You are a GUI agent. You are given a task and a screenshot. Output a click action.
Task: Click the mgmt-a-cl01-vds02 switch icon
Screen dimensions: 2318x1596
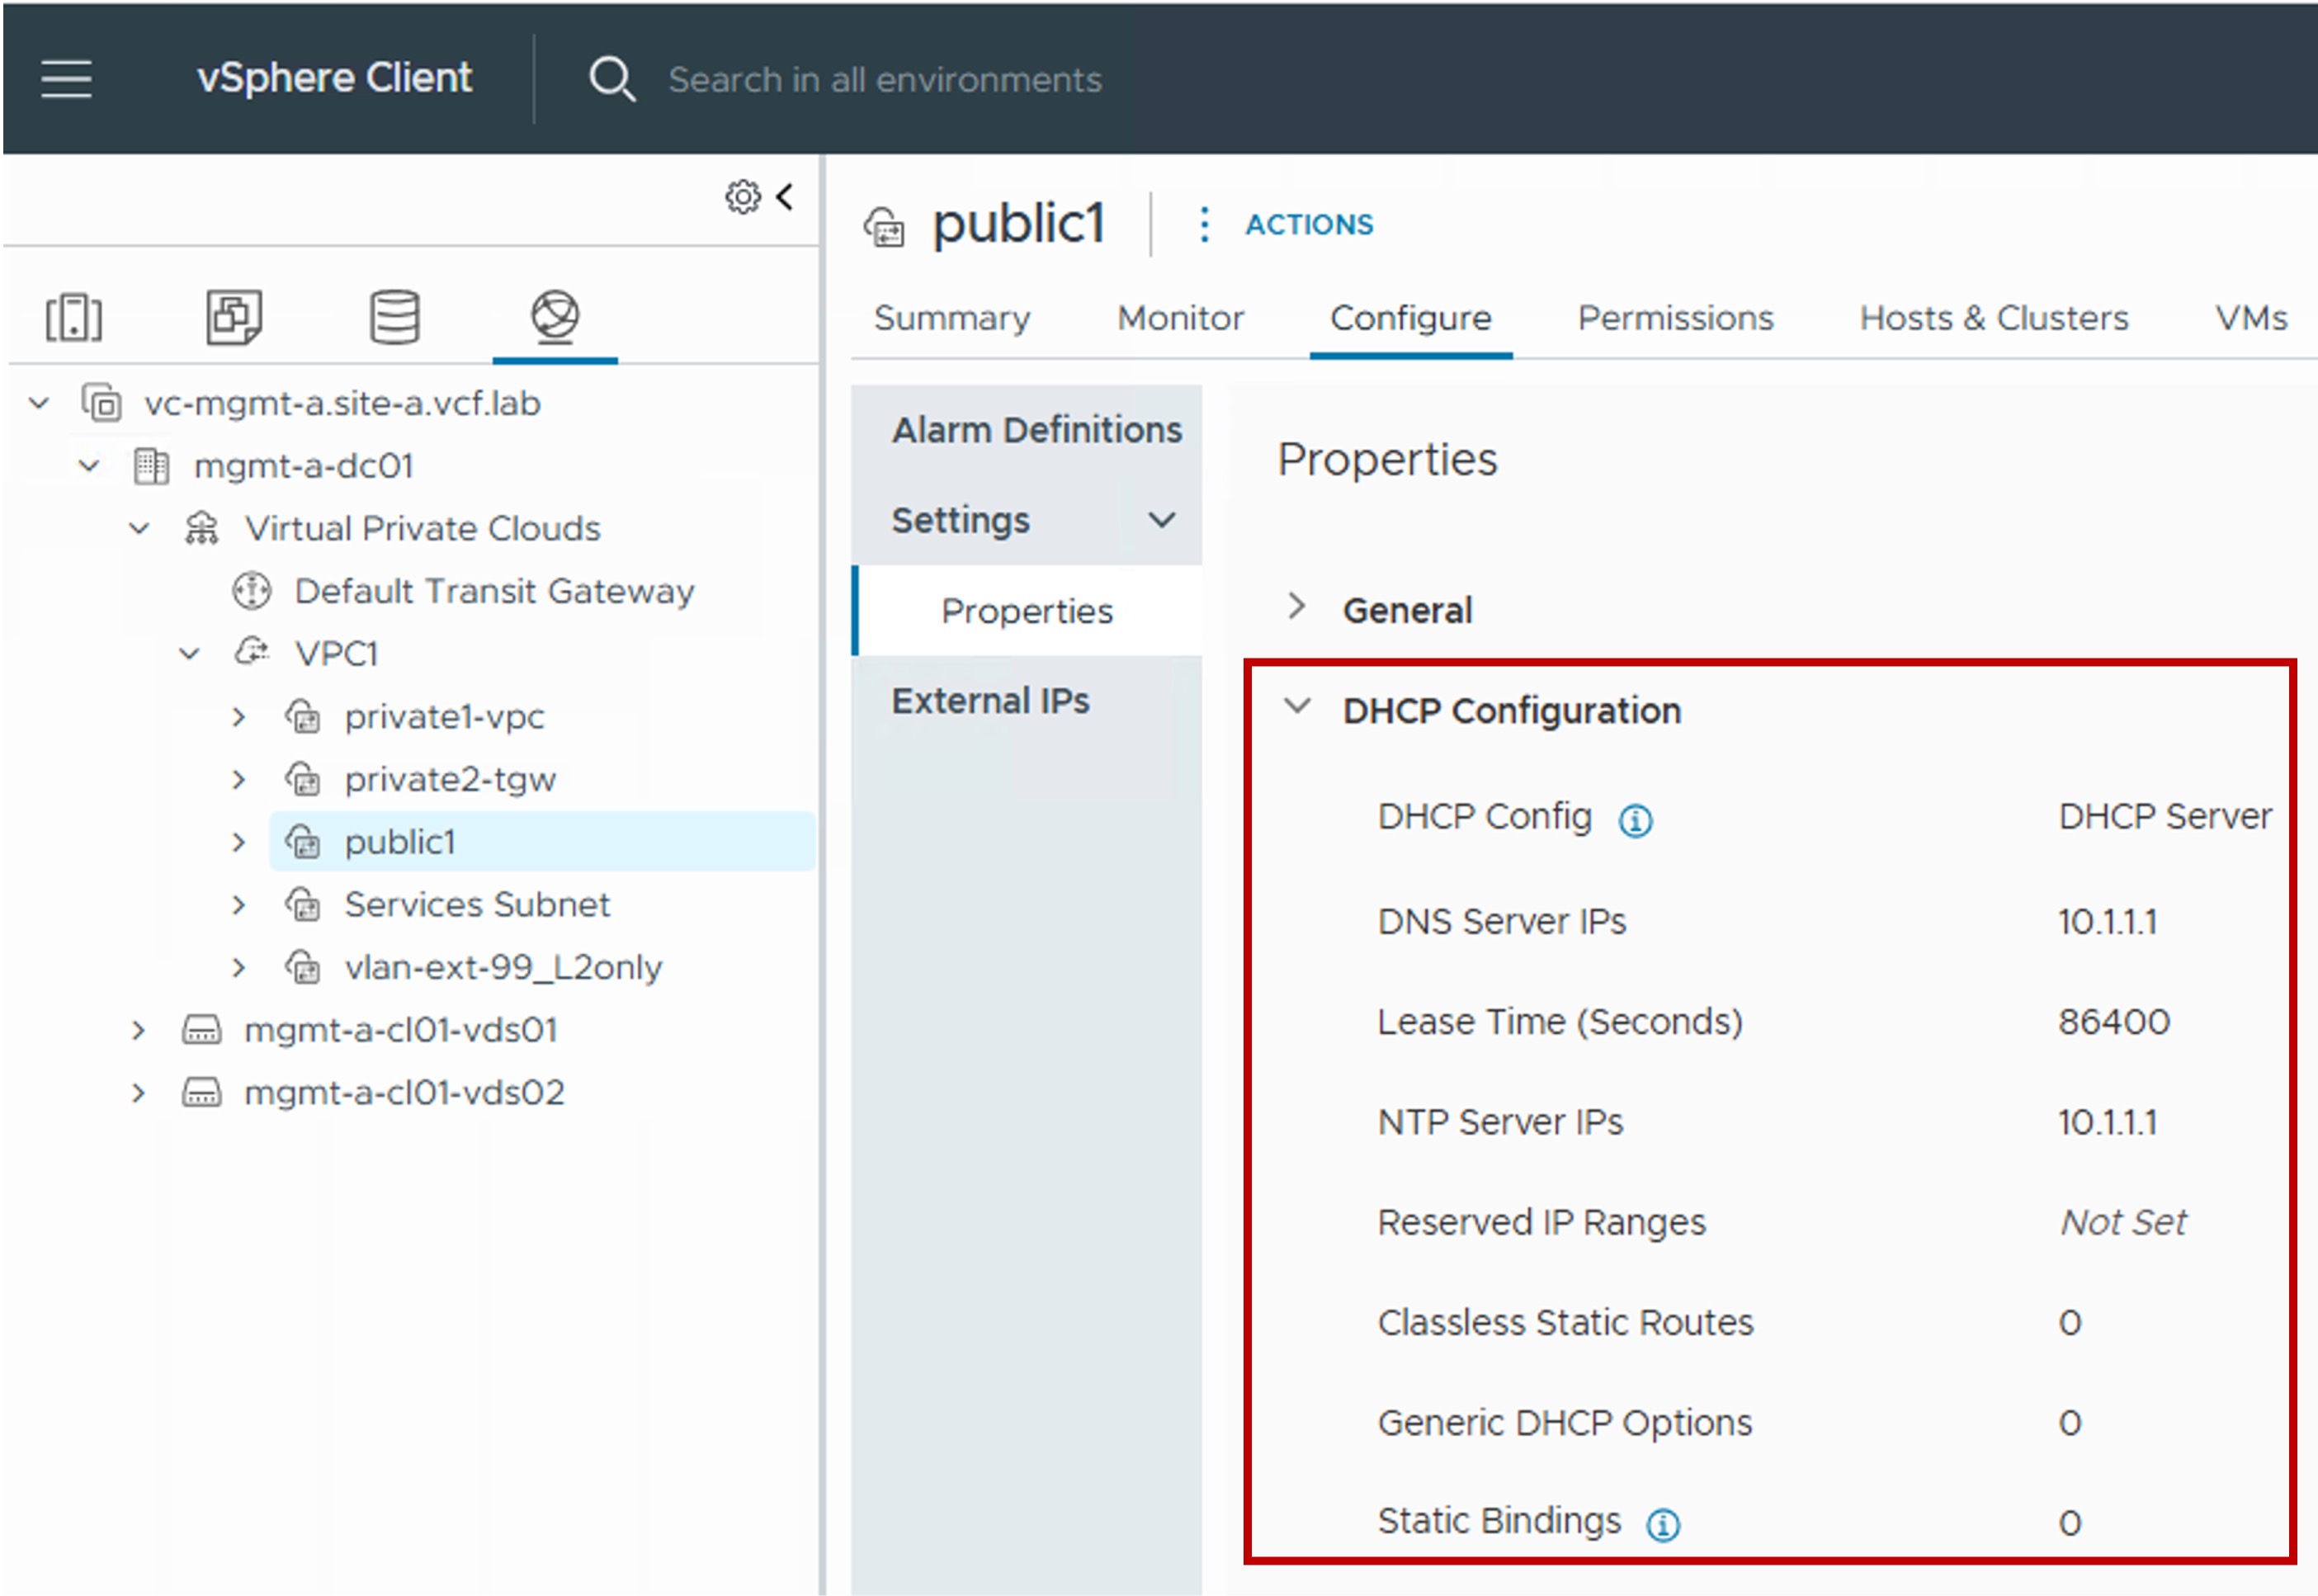point(201,1093)
